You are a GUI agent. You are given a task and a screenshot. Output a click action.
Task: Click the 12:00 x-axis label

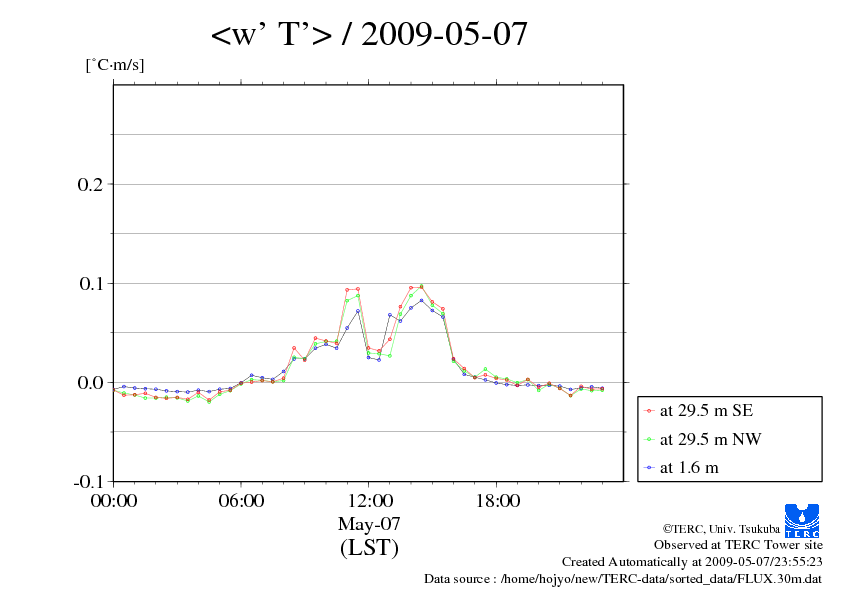(x=370, y=500)
